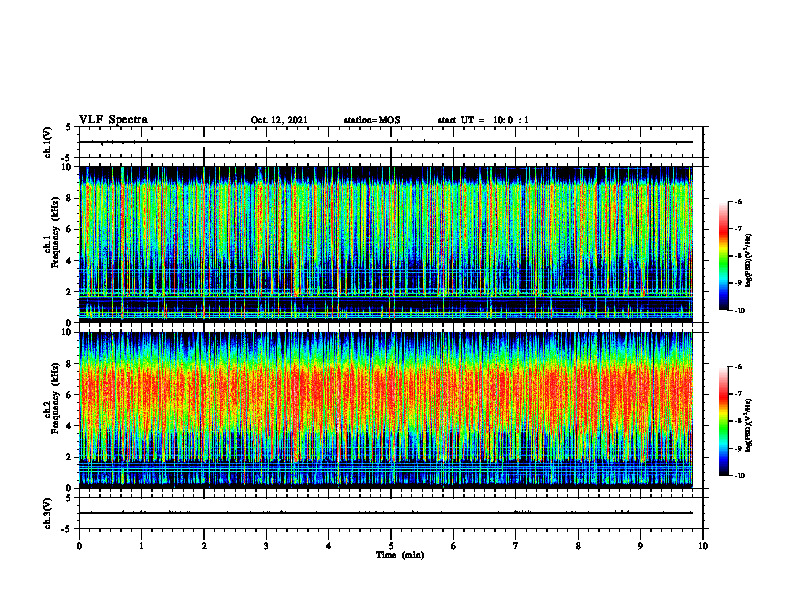Click the "start UT = 10: 0 : 1" text

click(483, 120)
